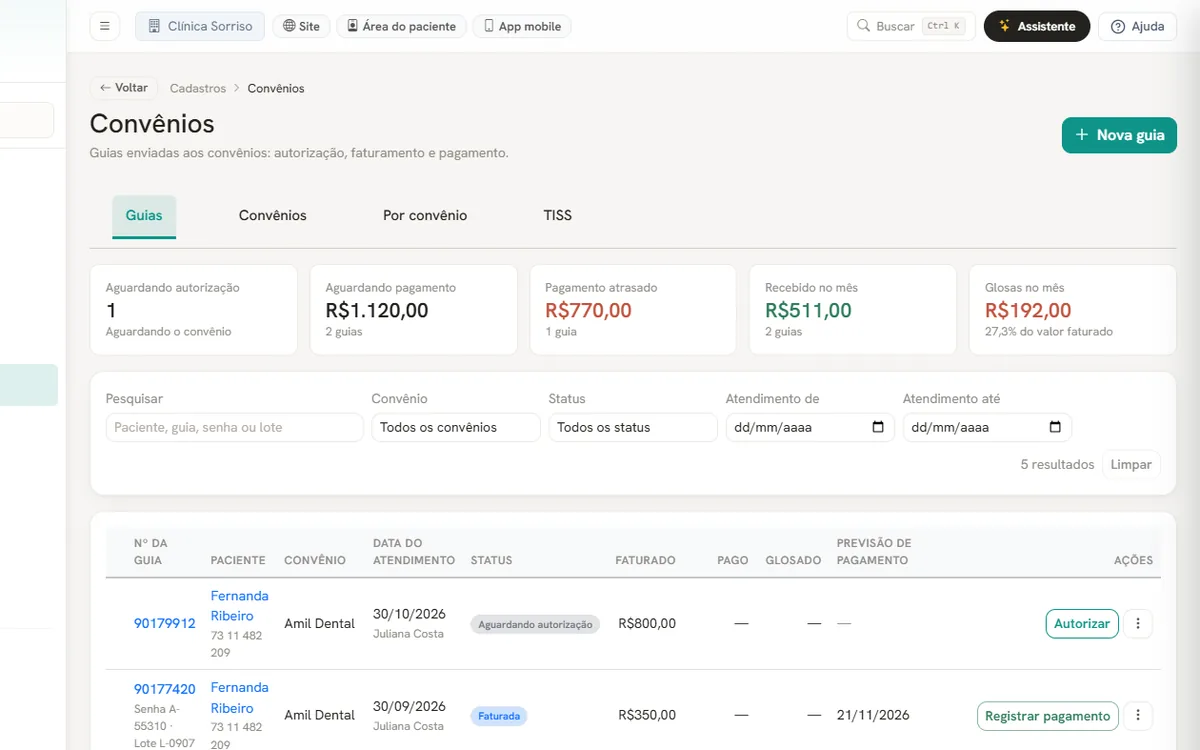
Task: Click the Site globe icon
Action: tap(290, 26)
